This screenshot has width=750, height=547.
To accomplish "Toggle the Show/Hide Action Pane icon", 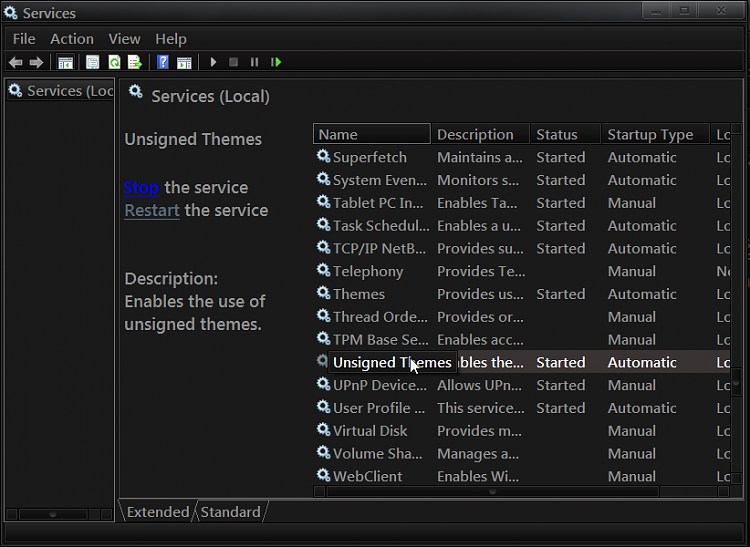I will click(184, 62).
